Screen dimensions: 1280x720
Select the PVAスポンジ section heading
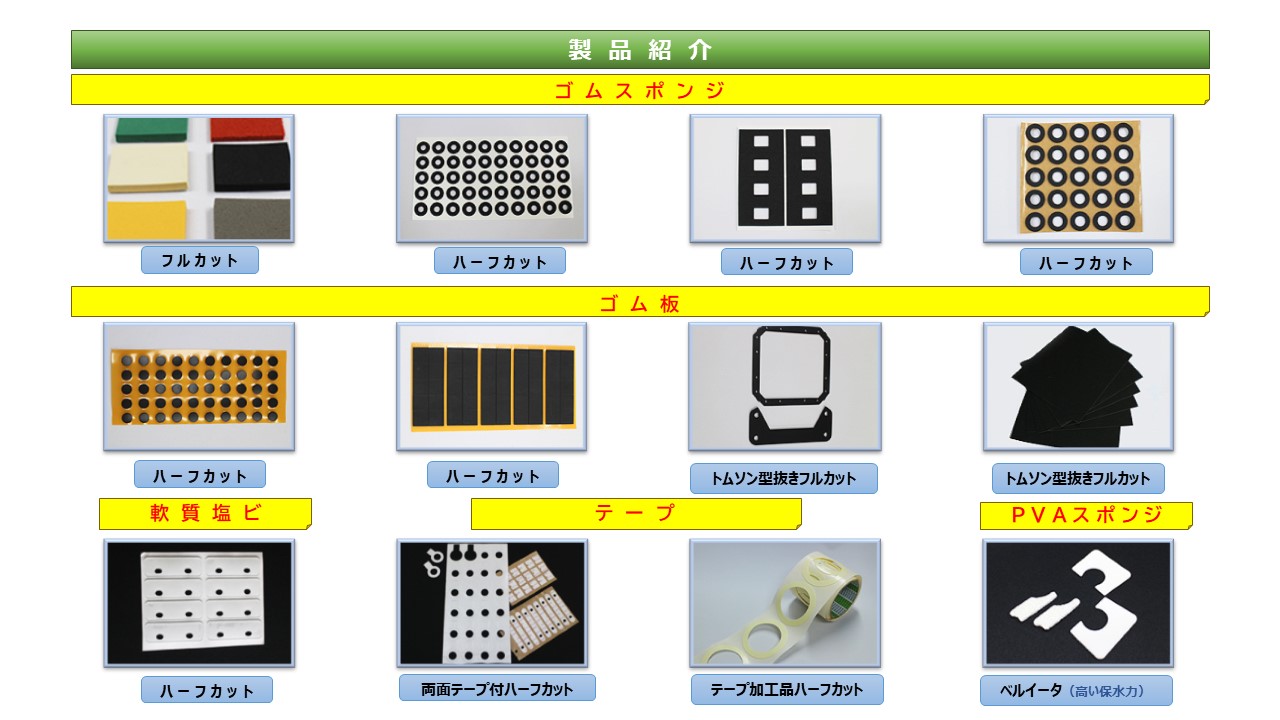[x=1086, y=515]
